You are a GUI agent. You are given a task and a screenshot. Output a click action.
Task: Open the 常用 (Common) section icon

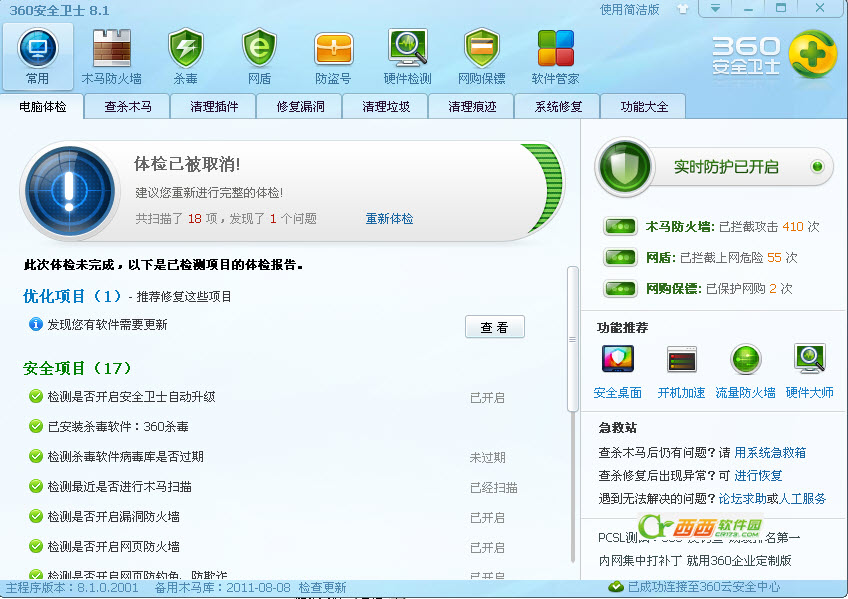click(38, 49)
